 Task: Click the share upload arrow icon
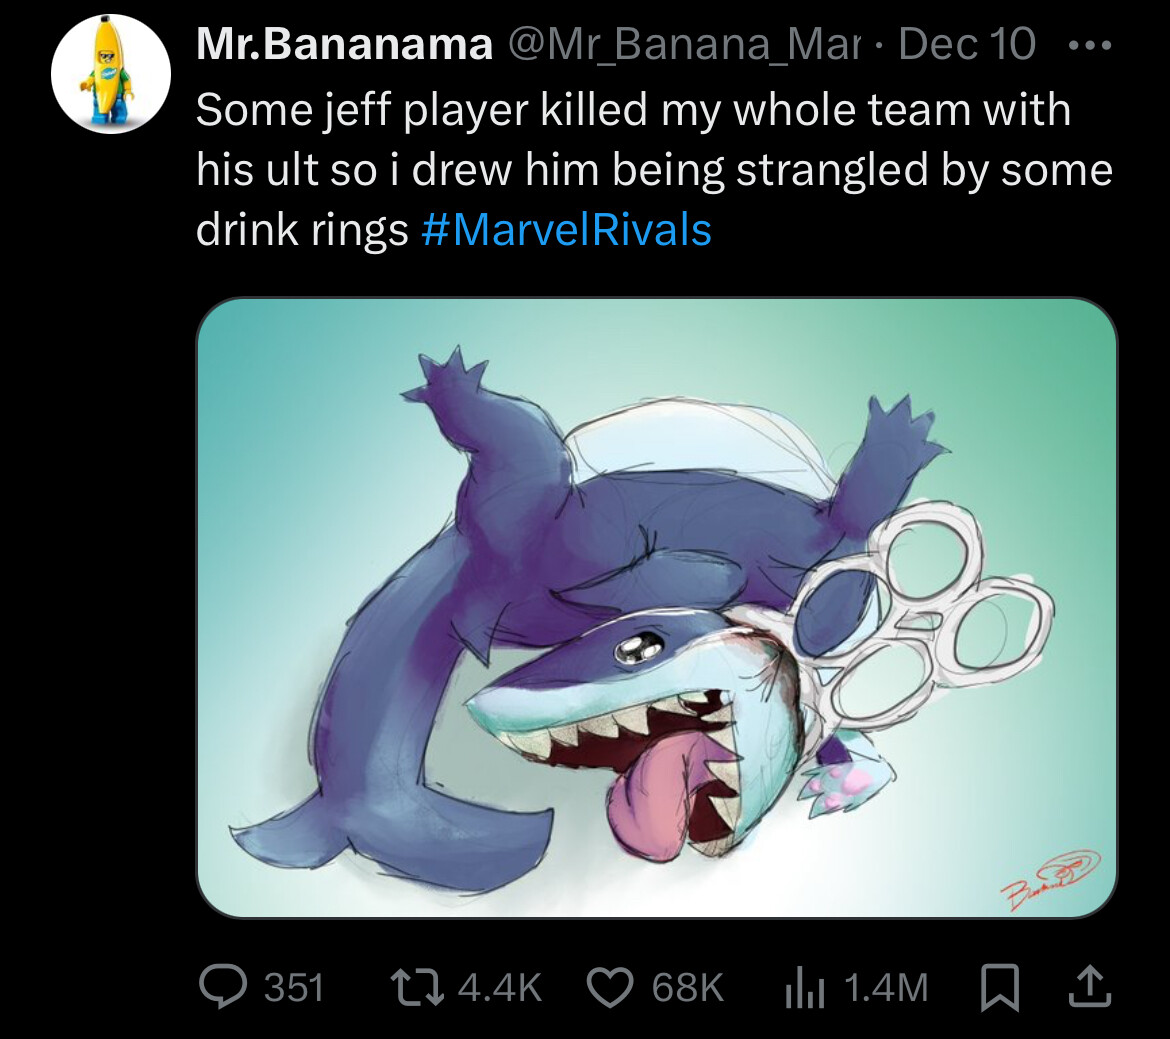1090,985
